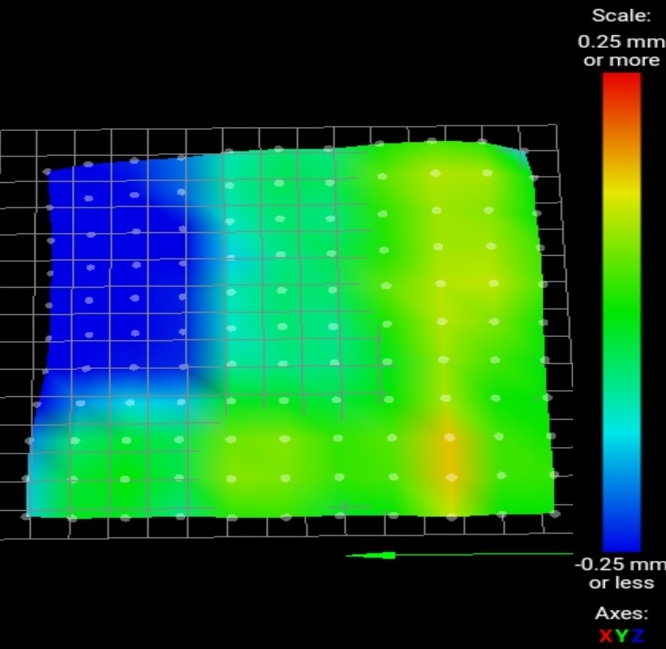Click the red X axis letter

pos(605,636)
